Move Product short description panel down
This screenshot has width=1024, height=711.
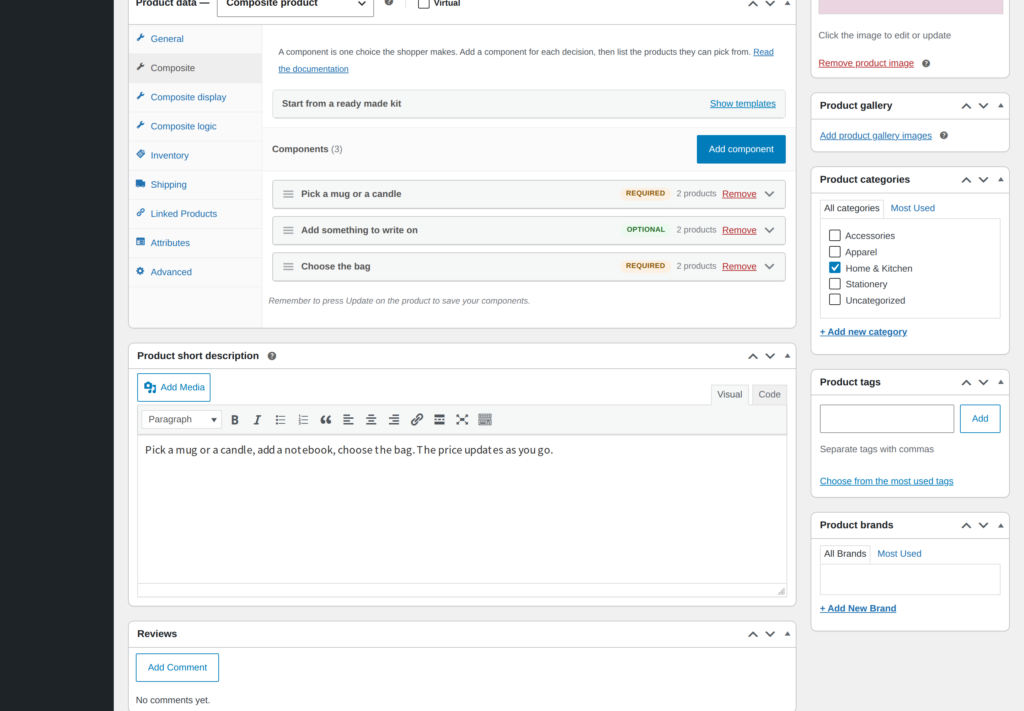click(771, 356)
